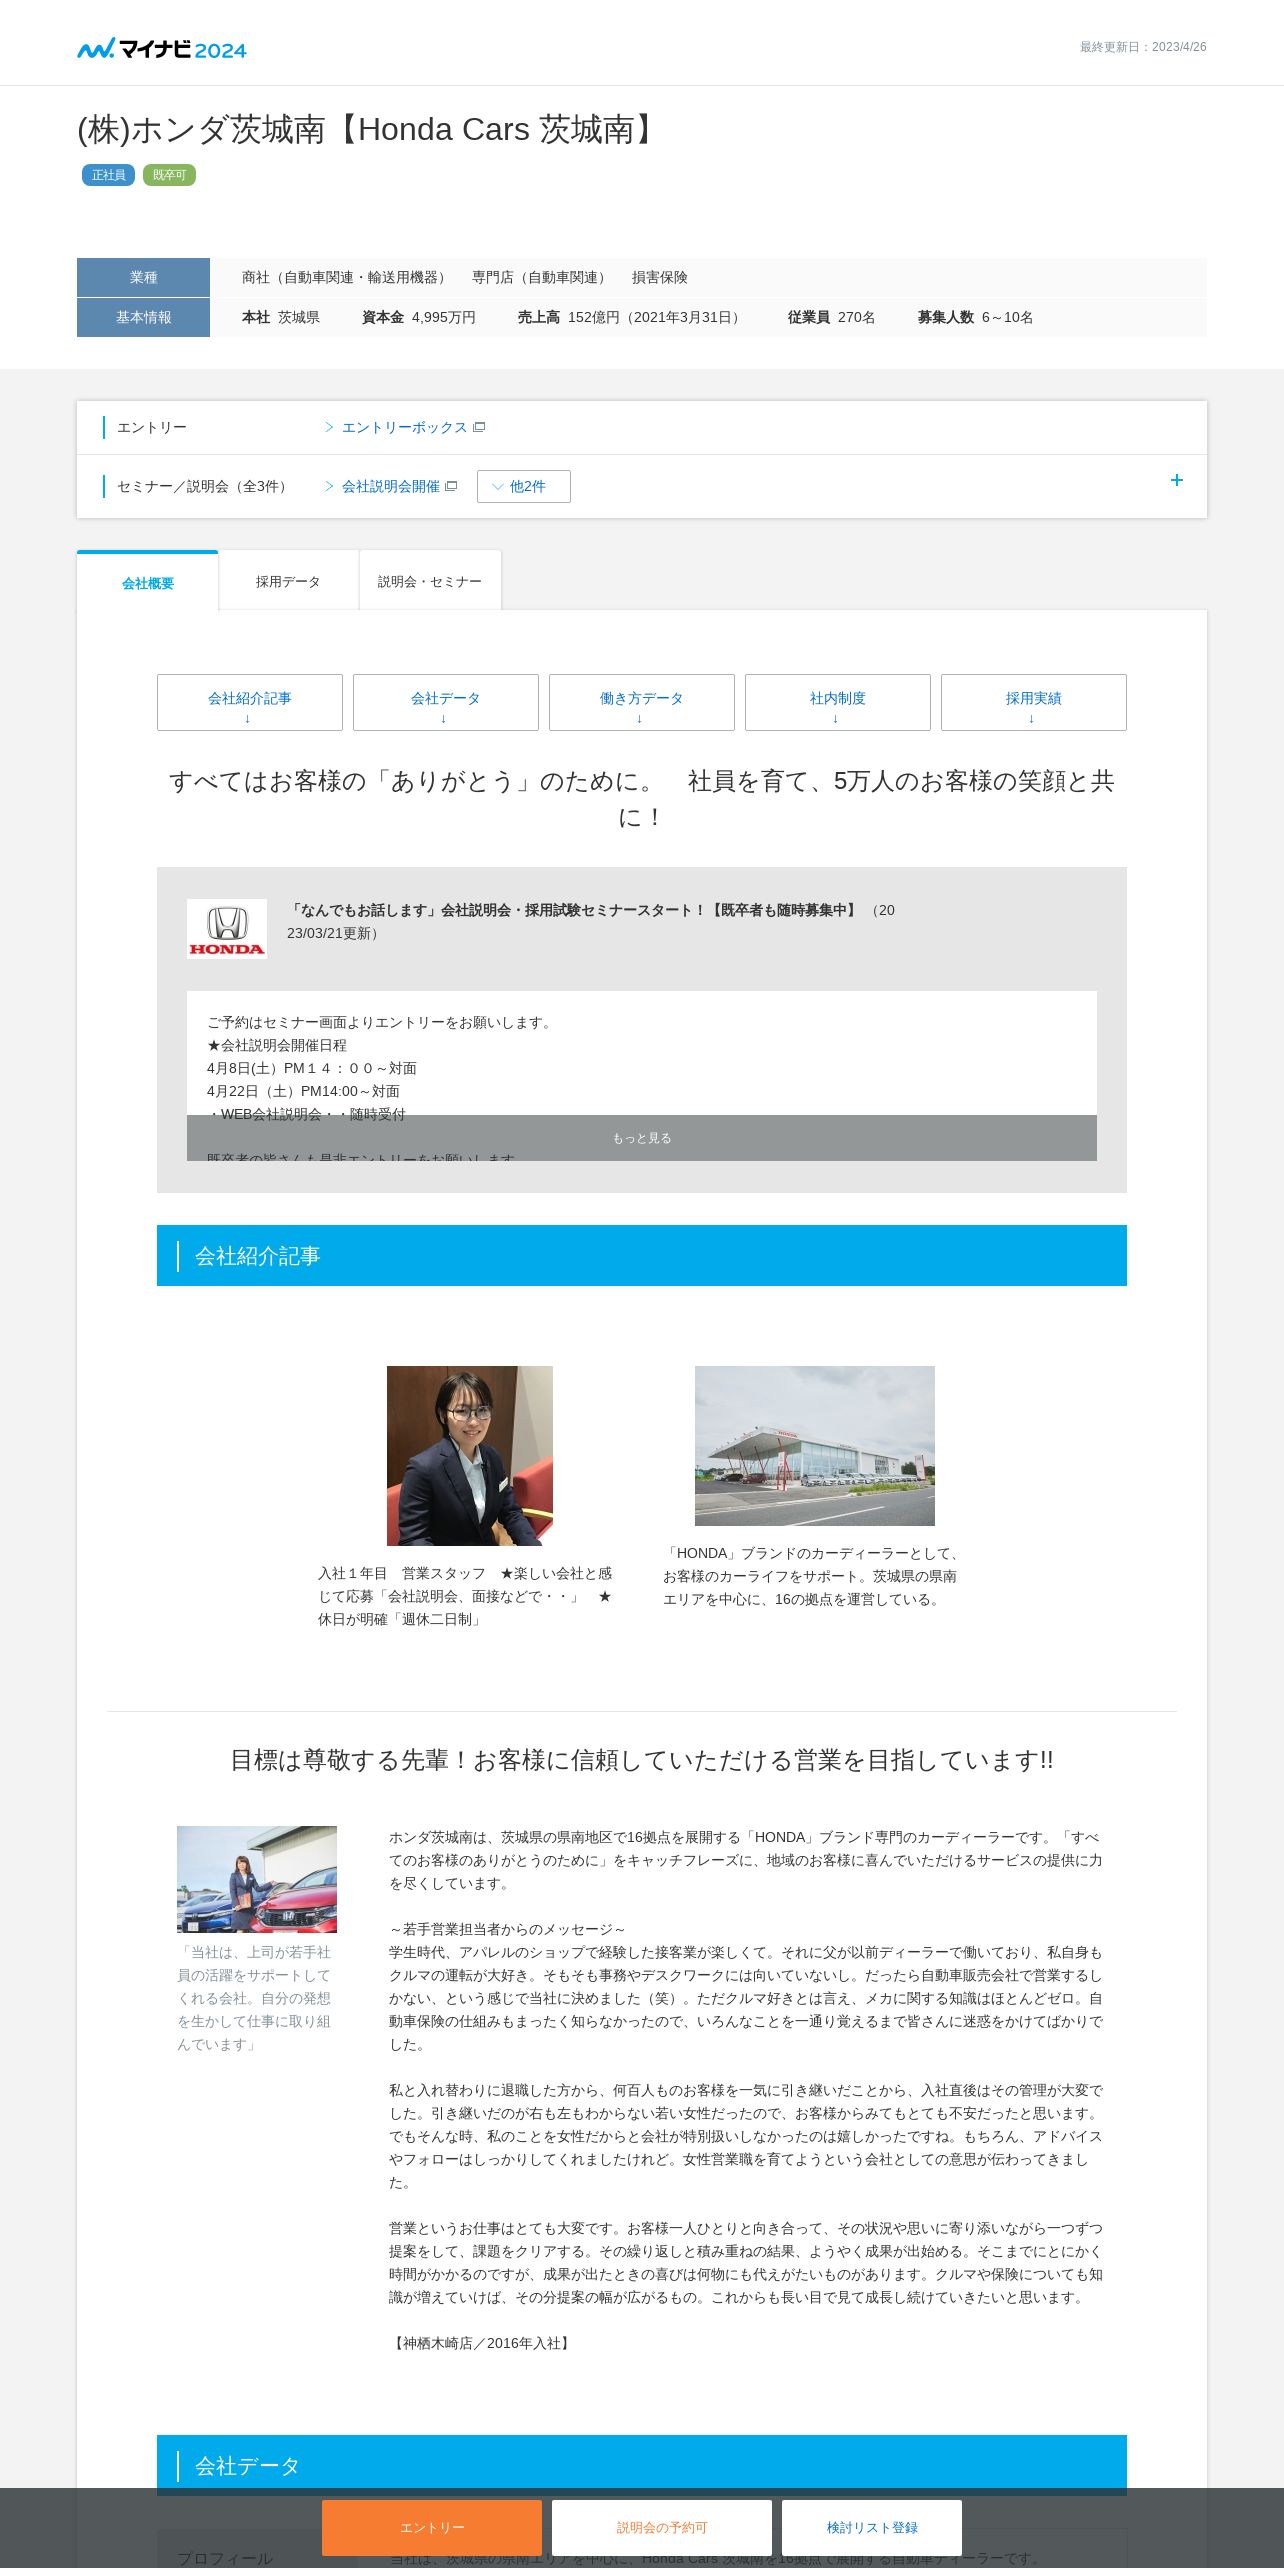Click the 既卒可 tag badge
This screenshot has height=2568, width=1284.
tap(169, 175)
